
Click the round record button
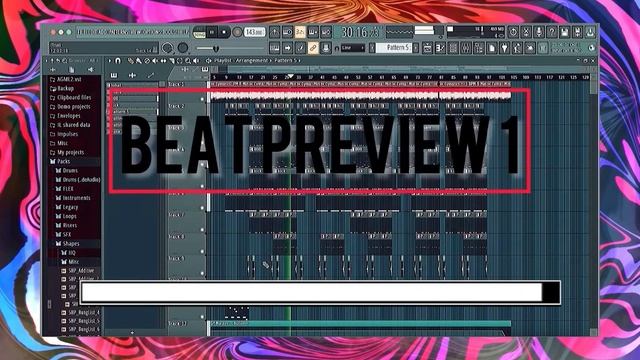point(237,32)
